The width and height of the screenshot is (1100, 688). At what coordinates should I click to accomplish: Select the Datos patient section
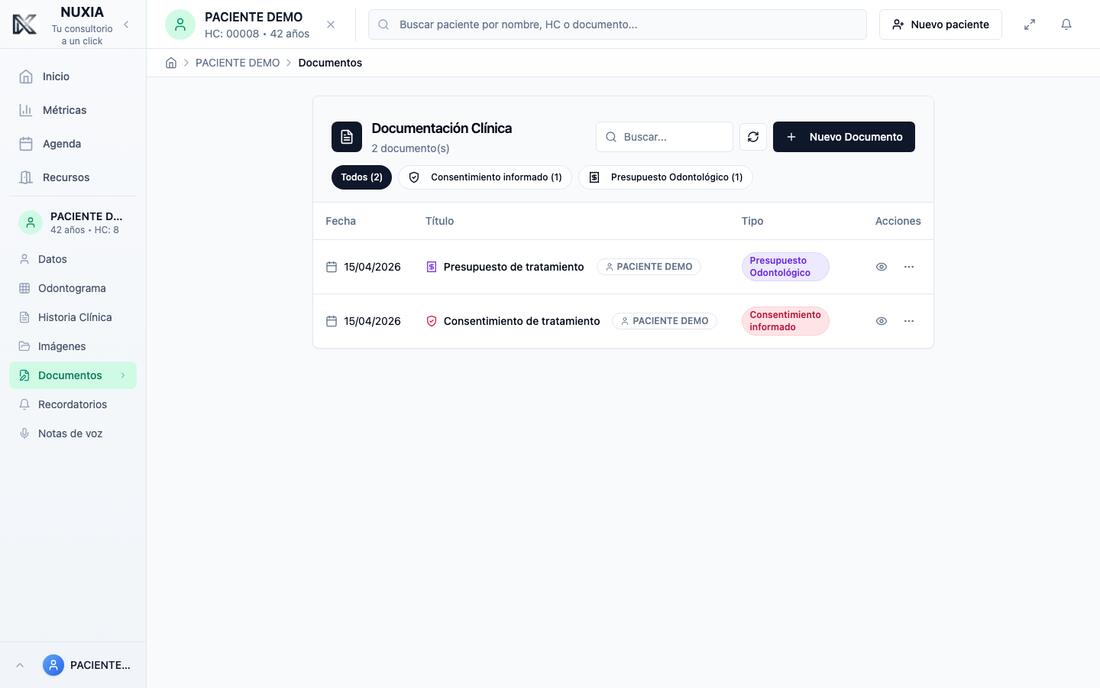pos(72,259)
